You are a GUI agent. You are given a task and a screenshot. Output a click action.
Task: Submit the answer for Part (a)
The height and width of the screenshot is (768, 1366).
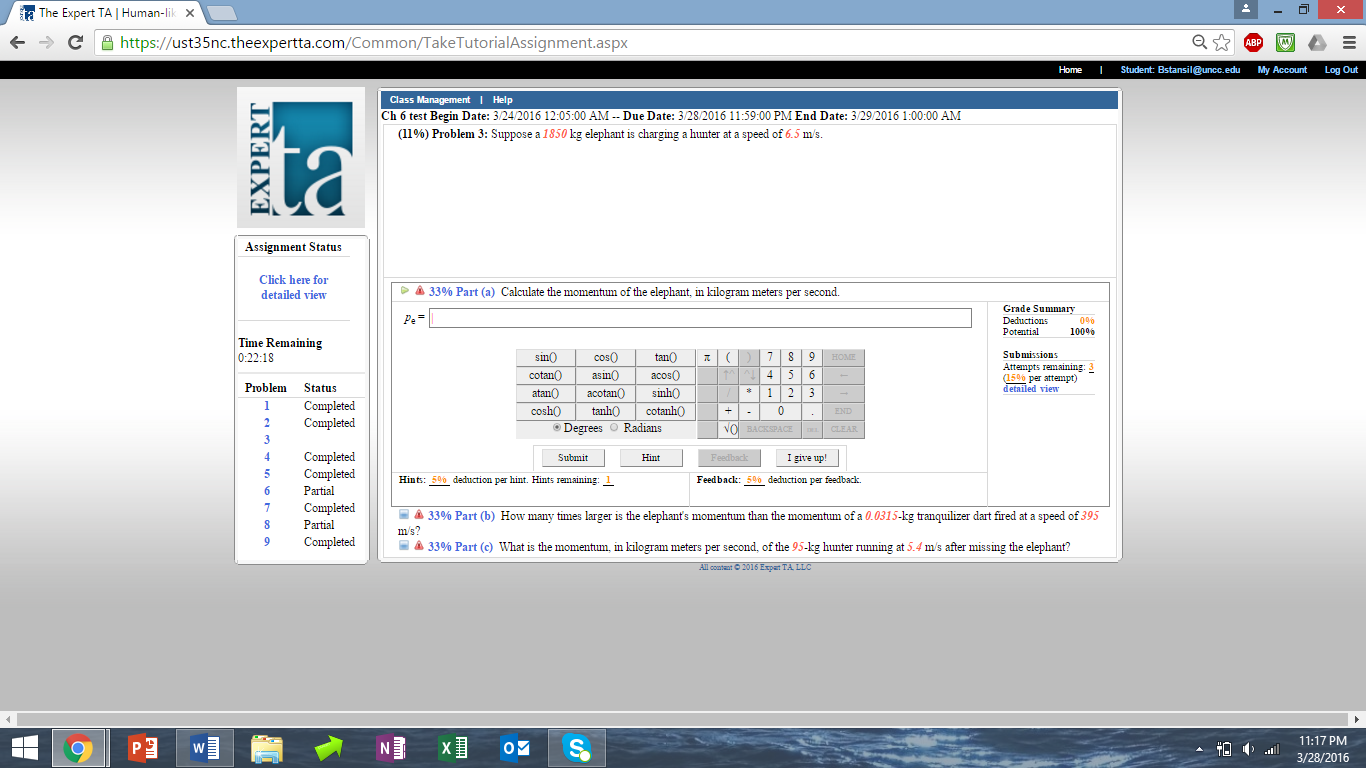[x=572, y=457]
